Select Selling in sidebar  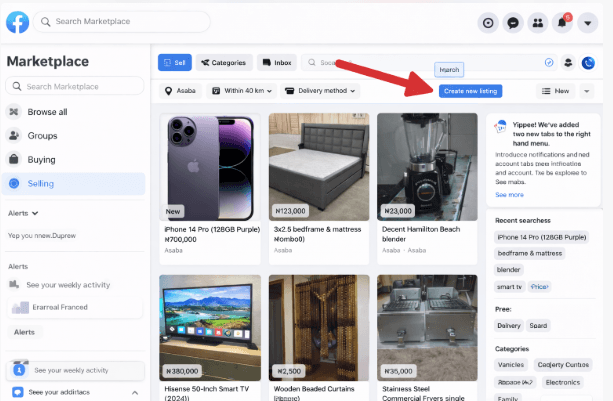click(73, 183)
